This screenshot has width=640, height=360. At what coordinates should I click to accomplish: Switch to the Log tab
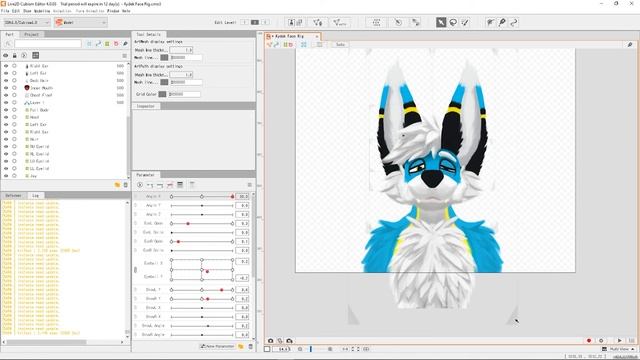pyautogui.click(x=36, y=196)
